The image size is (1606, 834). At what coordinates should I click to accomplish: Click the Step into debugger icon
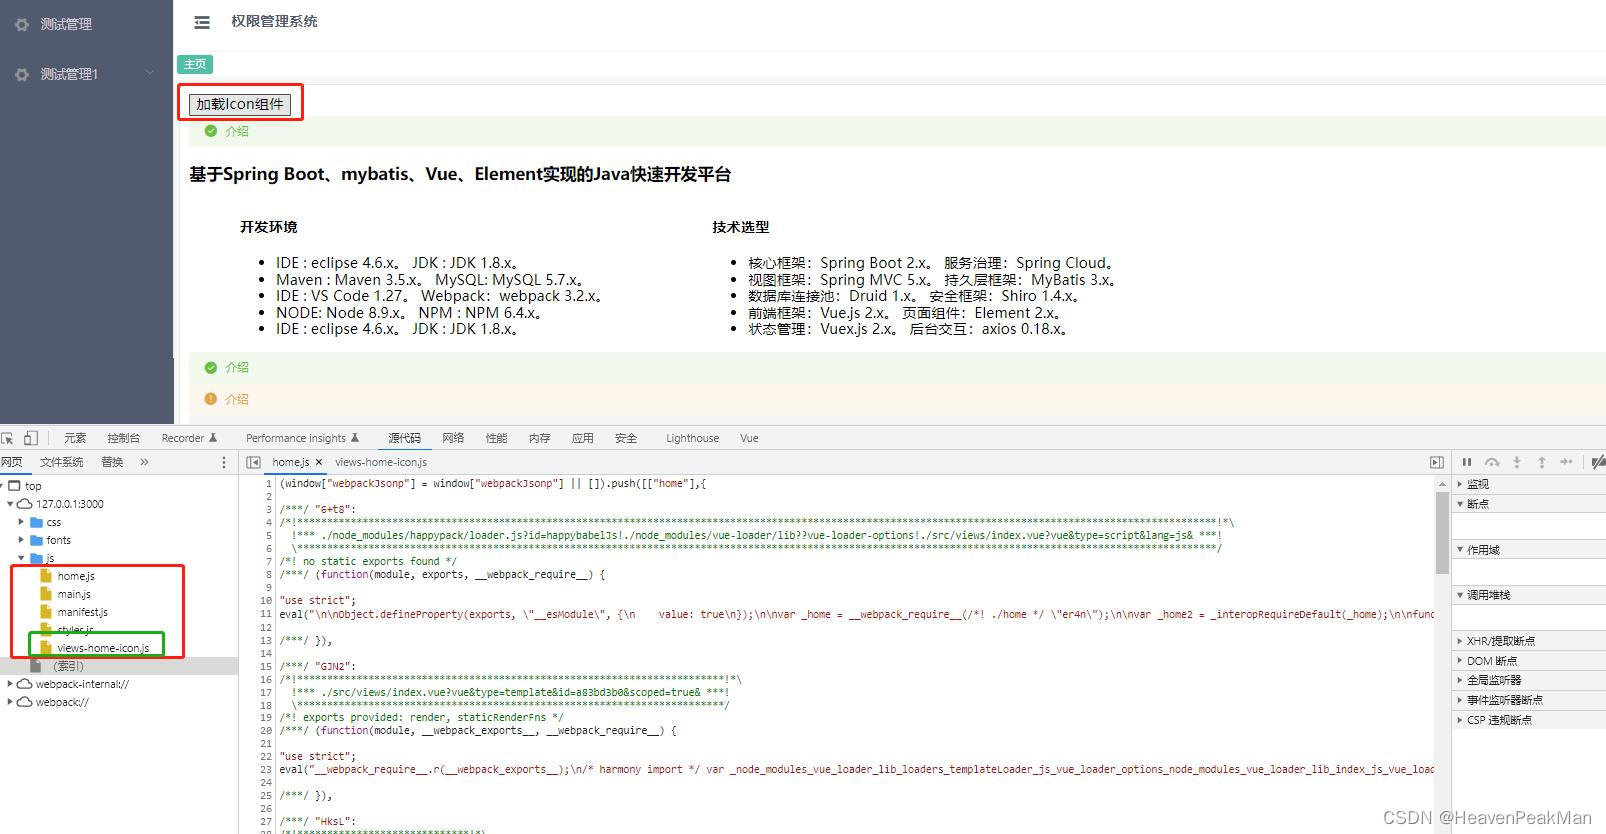pos(1517,462)
